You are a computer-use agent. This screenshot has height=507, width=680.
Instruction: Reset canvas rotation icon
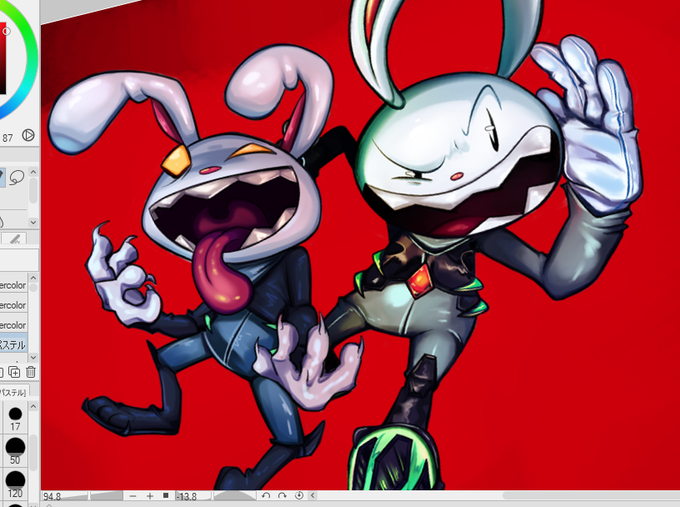coord(299,495)
